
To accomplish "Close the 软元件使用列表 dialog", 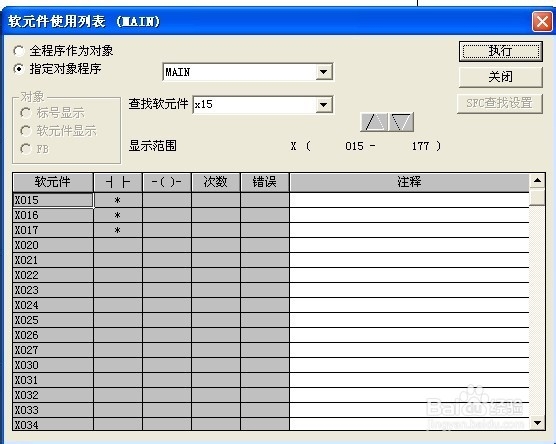I will (x=542, y=21).
